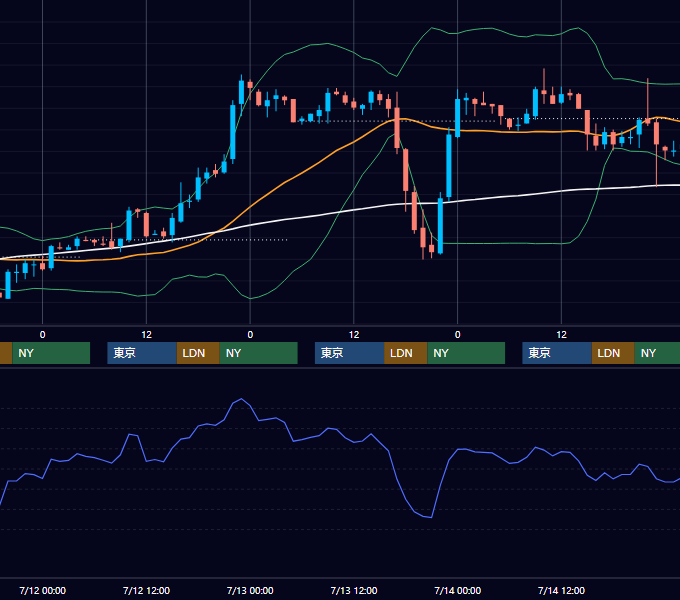Click the 7/13 12:00 date label
This screenshot has height=600, width=680.
click(354, 590)
